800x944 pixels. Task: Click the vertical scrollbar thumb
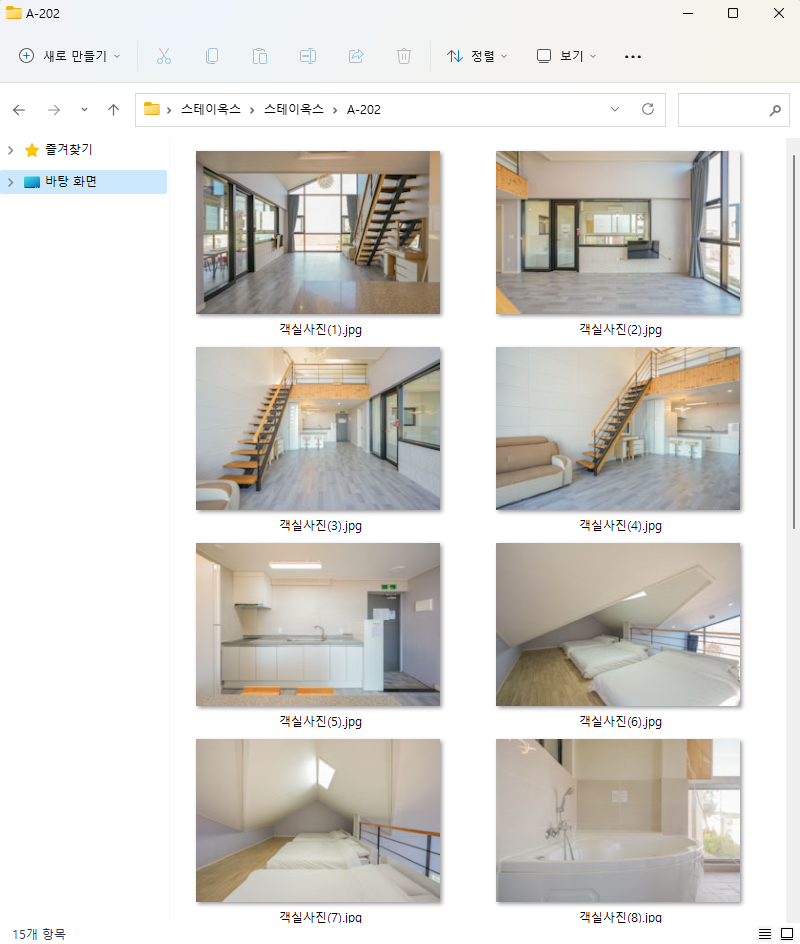[x=794, y=342]
